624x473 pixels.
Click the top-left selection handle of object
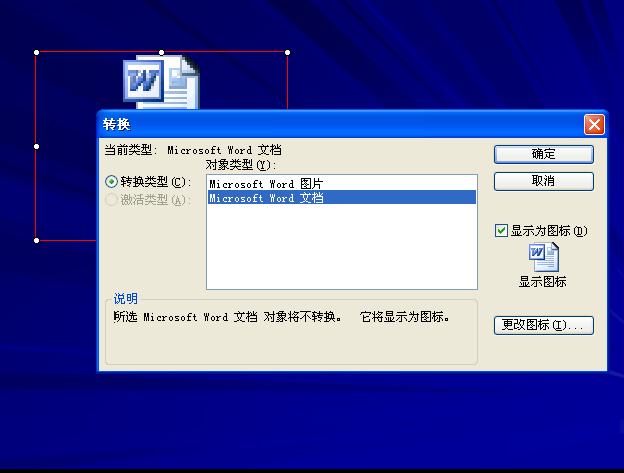click(x=37, y=53)
